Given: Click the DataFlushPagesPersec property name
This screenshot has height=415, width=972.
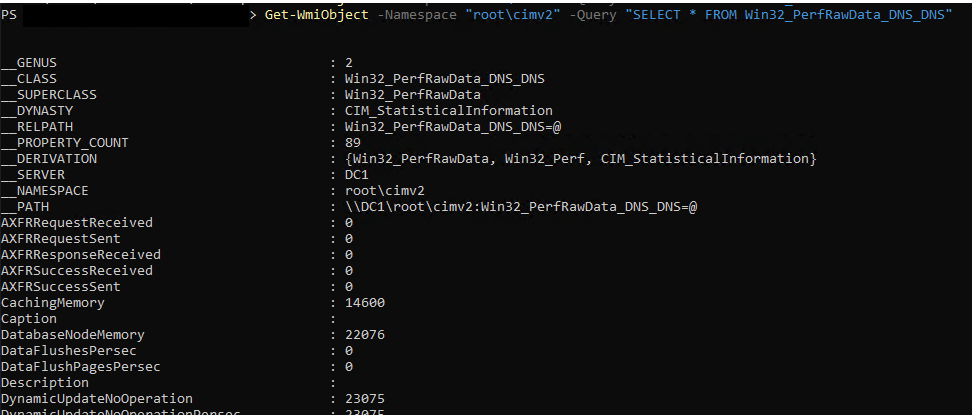Looking at the screenshot, I should point(81,367).
